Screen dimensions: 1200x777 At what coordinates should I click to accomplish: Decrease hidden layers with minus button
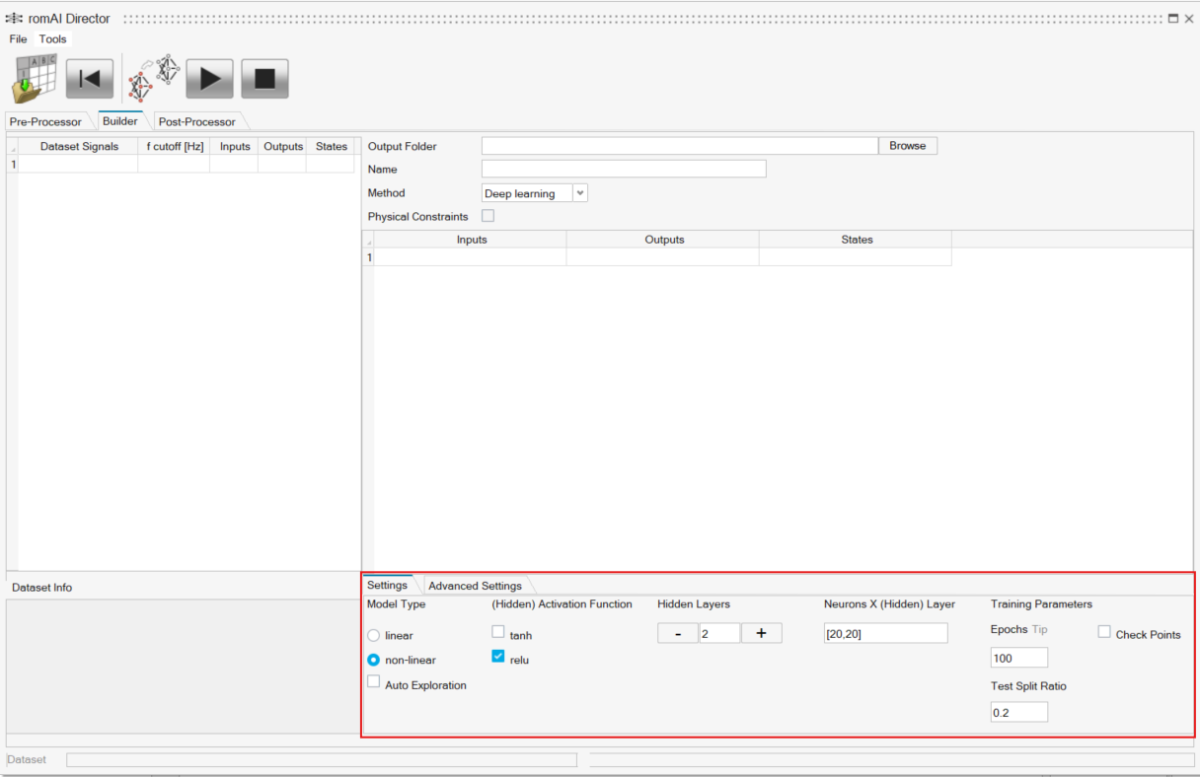coord(678,633)
